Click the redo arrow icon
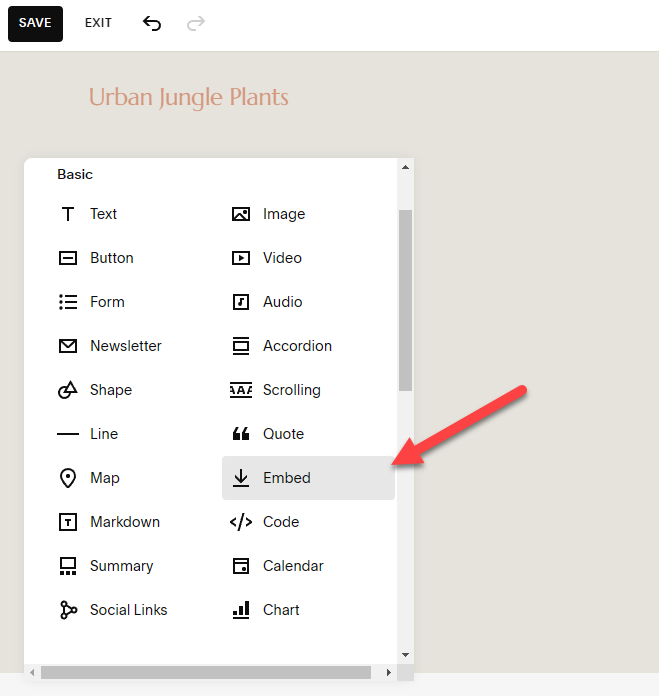The width and height of the screenshot is (659, 696). [x=196, y=23]
